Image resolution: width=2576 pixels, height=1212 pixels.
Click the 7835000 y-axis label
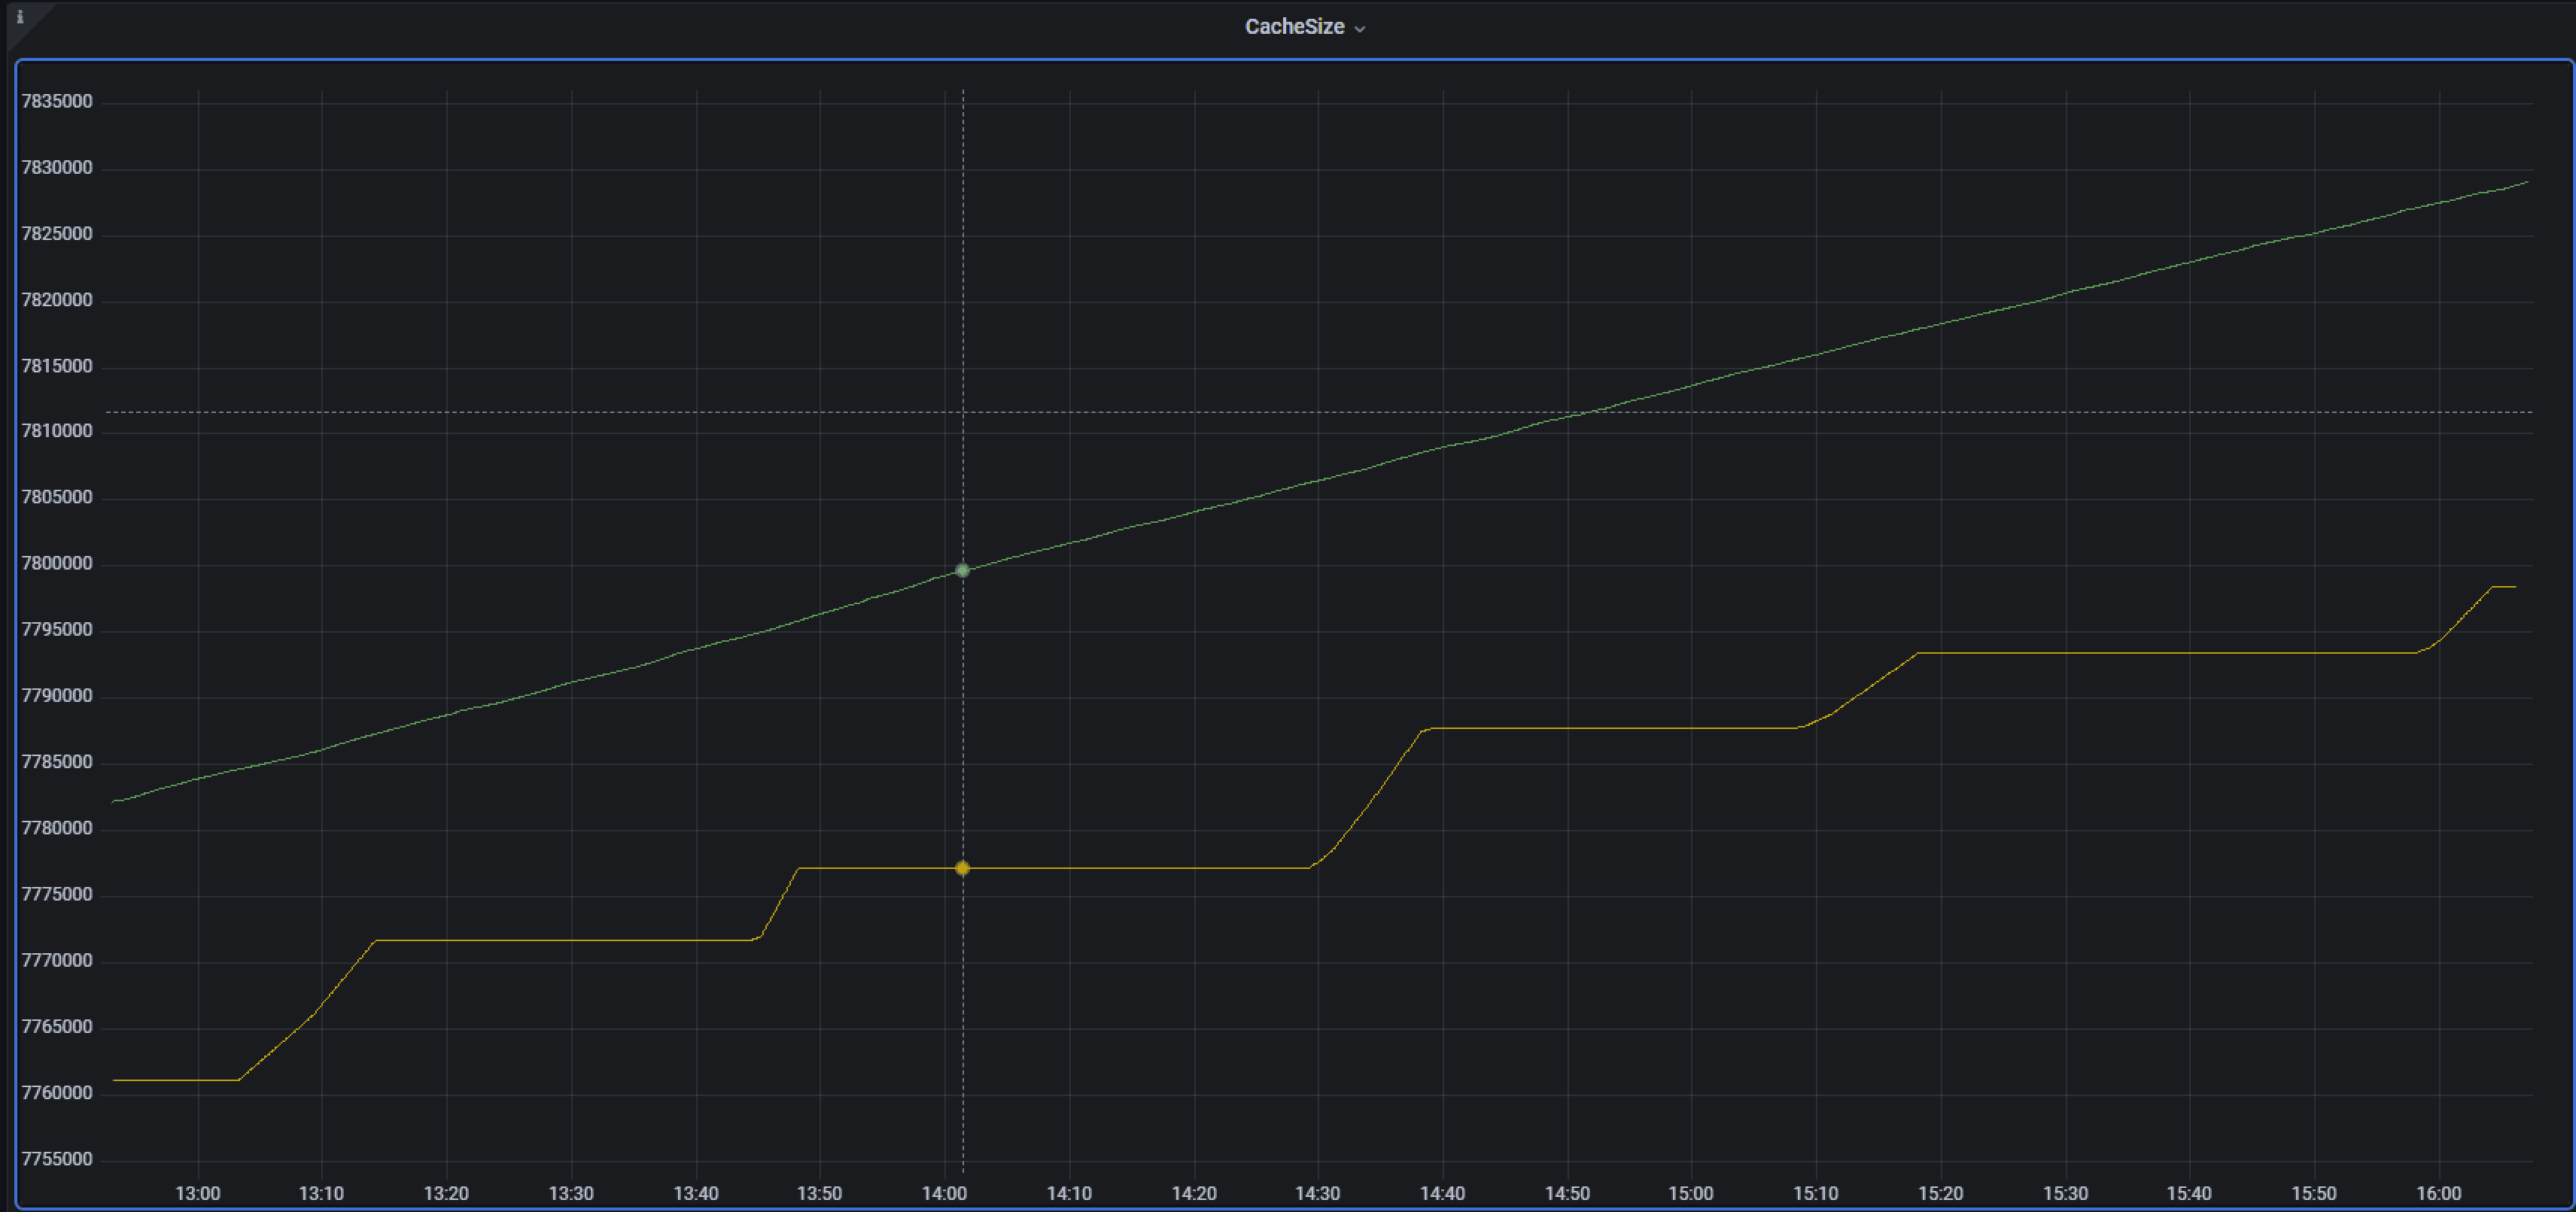pos(57,101)
